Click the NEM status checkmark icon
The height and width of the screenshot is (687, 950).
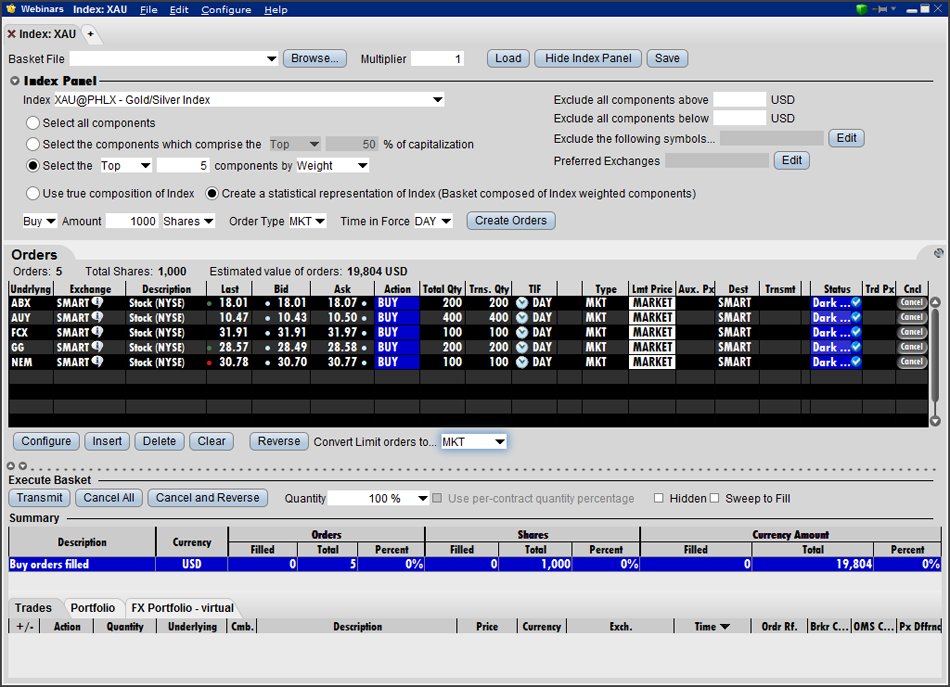[x=856, y=361]
